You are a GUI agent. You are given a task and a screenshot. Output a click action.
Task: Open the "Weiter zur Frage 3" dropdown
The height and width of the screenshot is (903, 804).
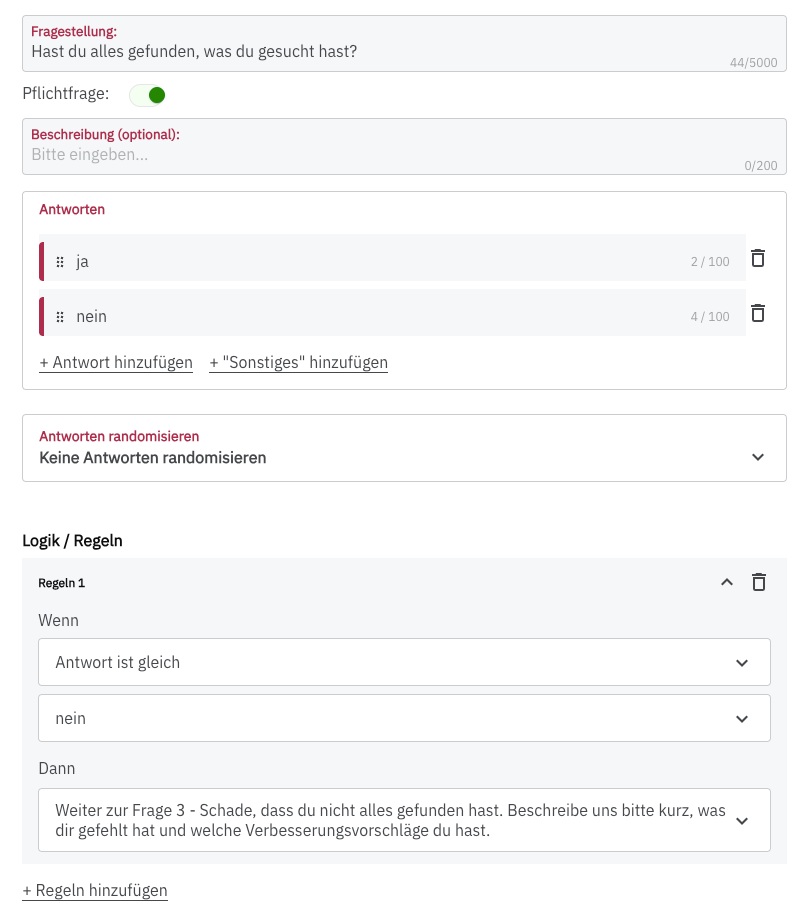coord(404,820)
